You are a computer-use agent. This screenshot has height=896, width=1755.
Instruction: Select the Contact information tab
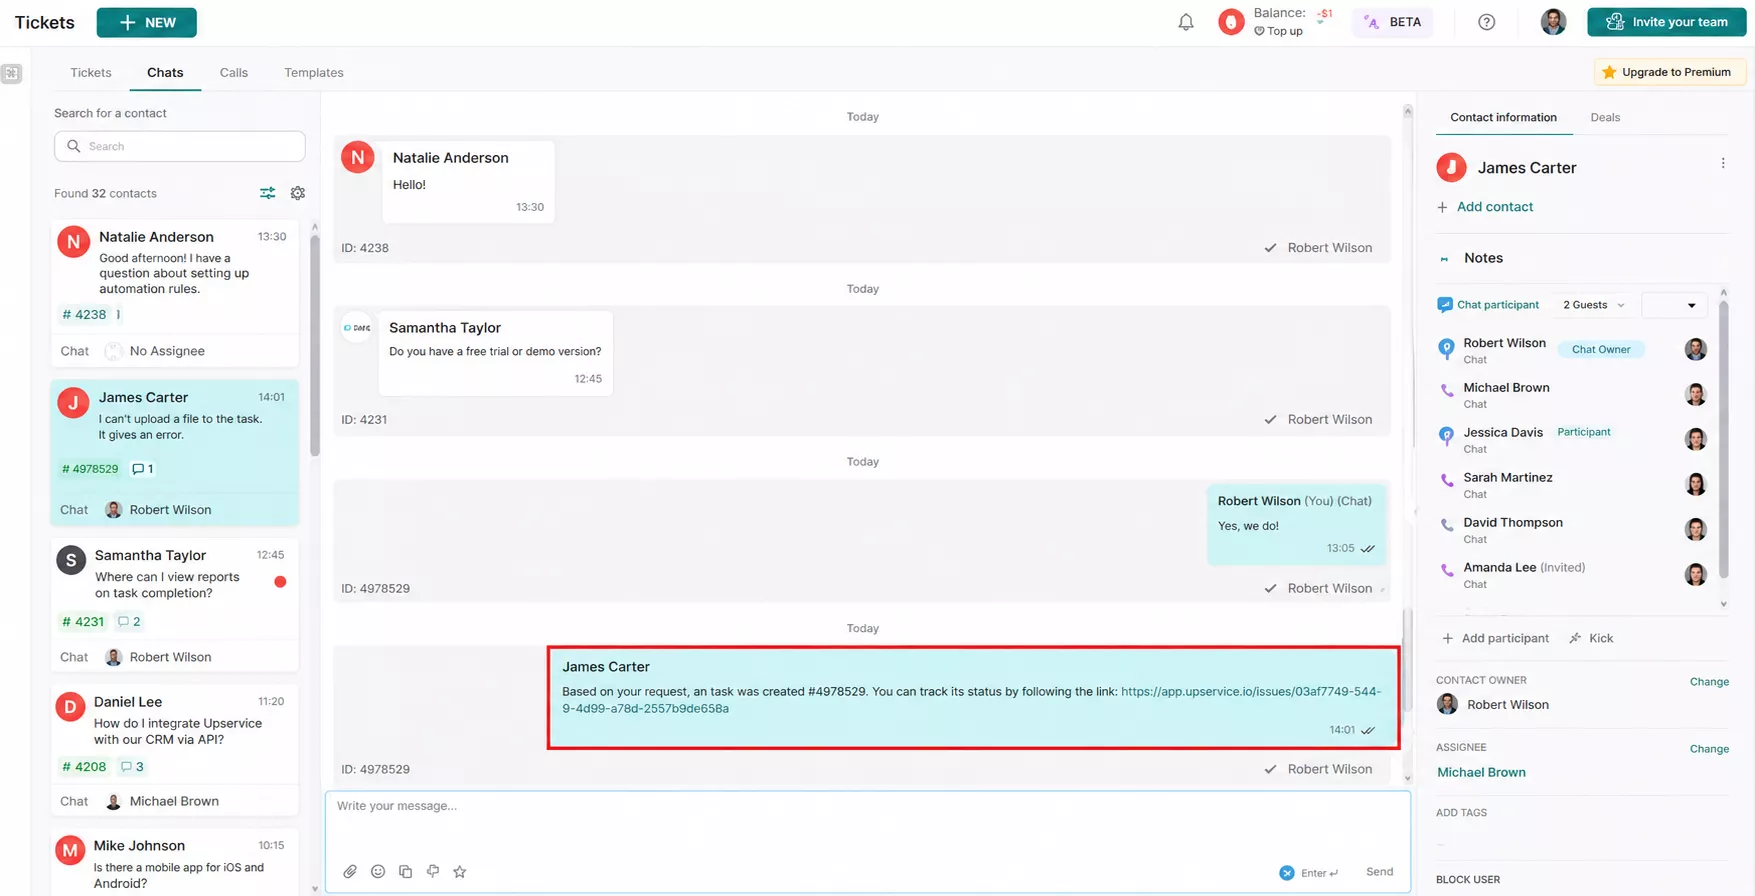(1504, 117)
